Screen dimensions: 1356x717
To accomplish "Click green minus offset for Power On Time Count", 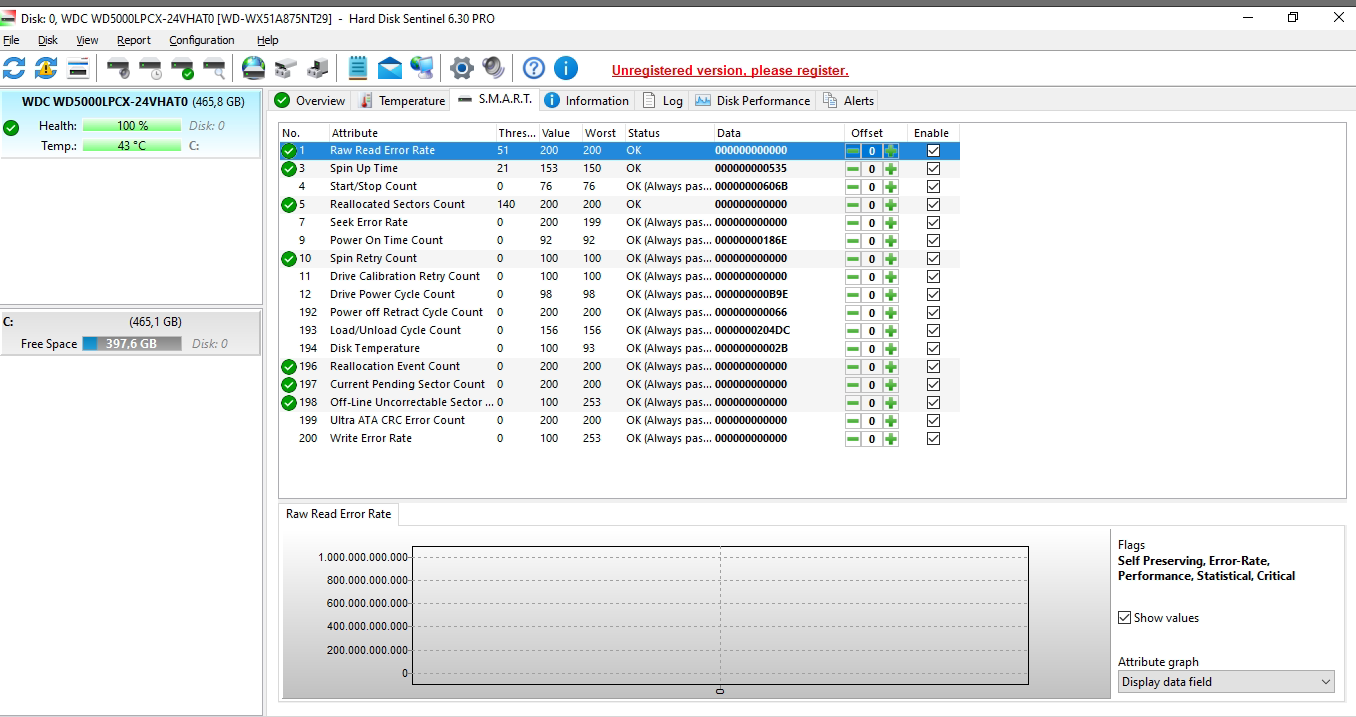I will (853, 241).
